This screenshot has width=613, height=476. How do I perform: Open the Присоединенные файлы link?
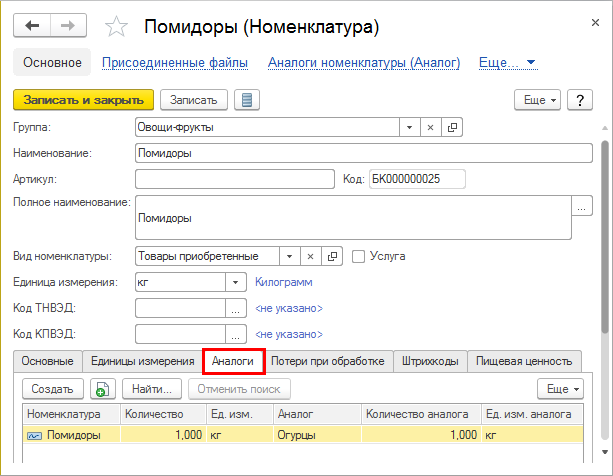175,62
